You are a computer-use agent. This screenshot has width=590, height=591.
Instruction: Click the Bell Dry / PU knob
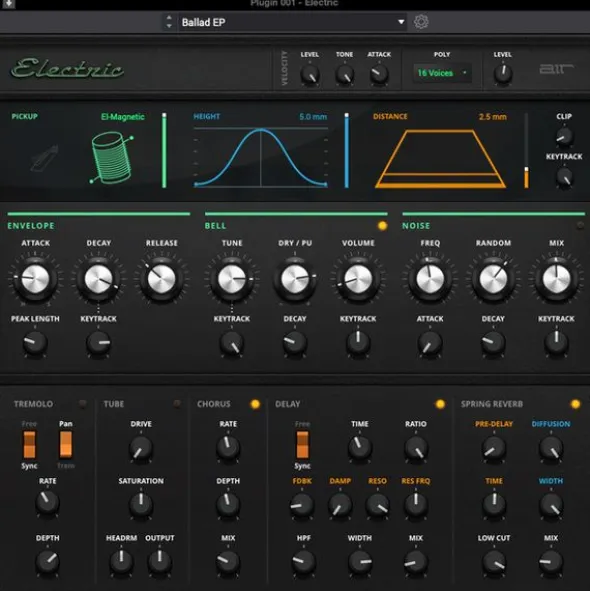pos(295,279)
